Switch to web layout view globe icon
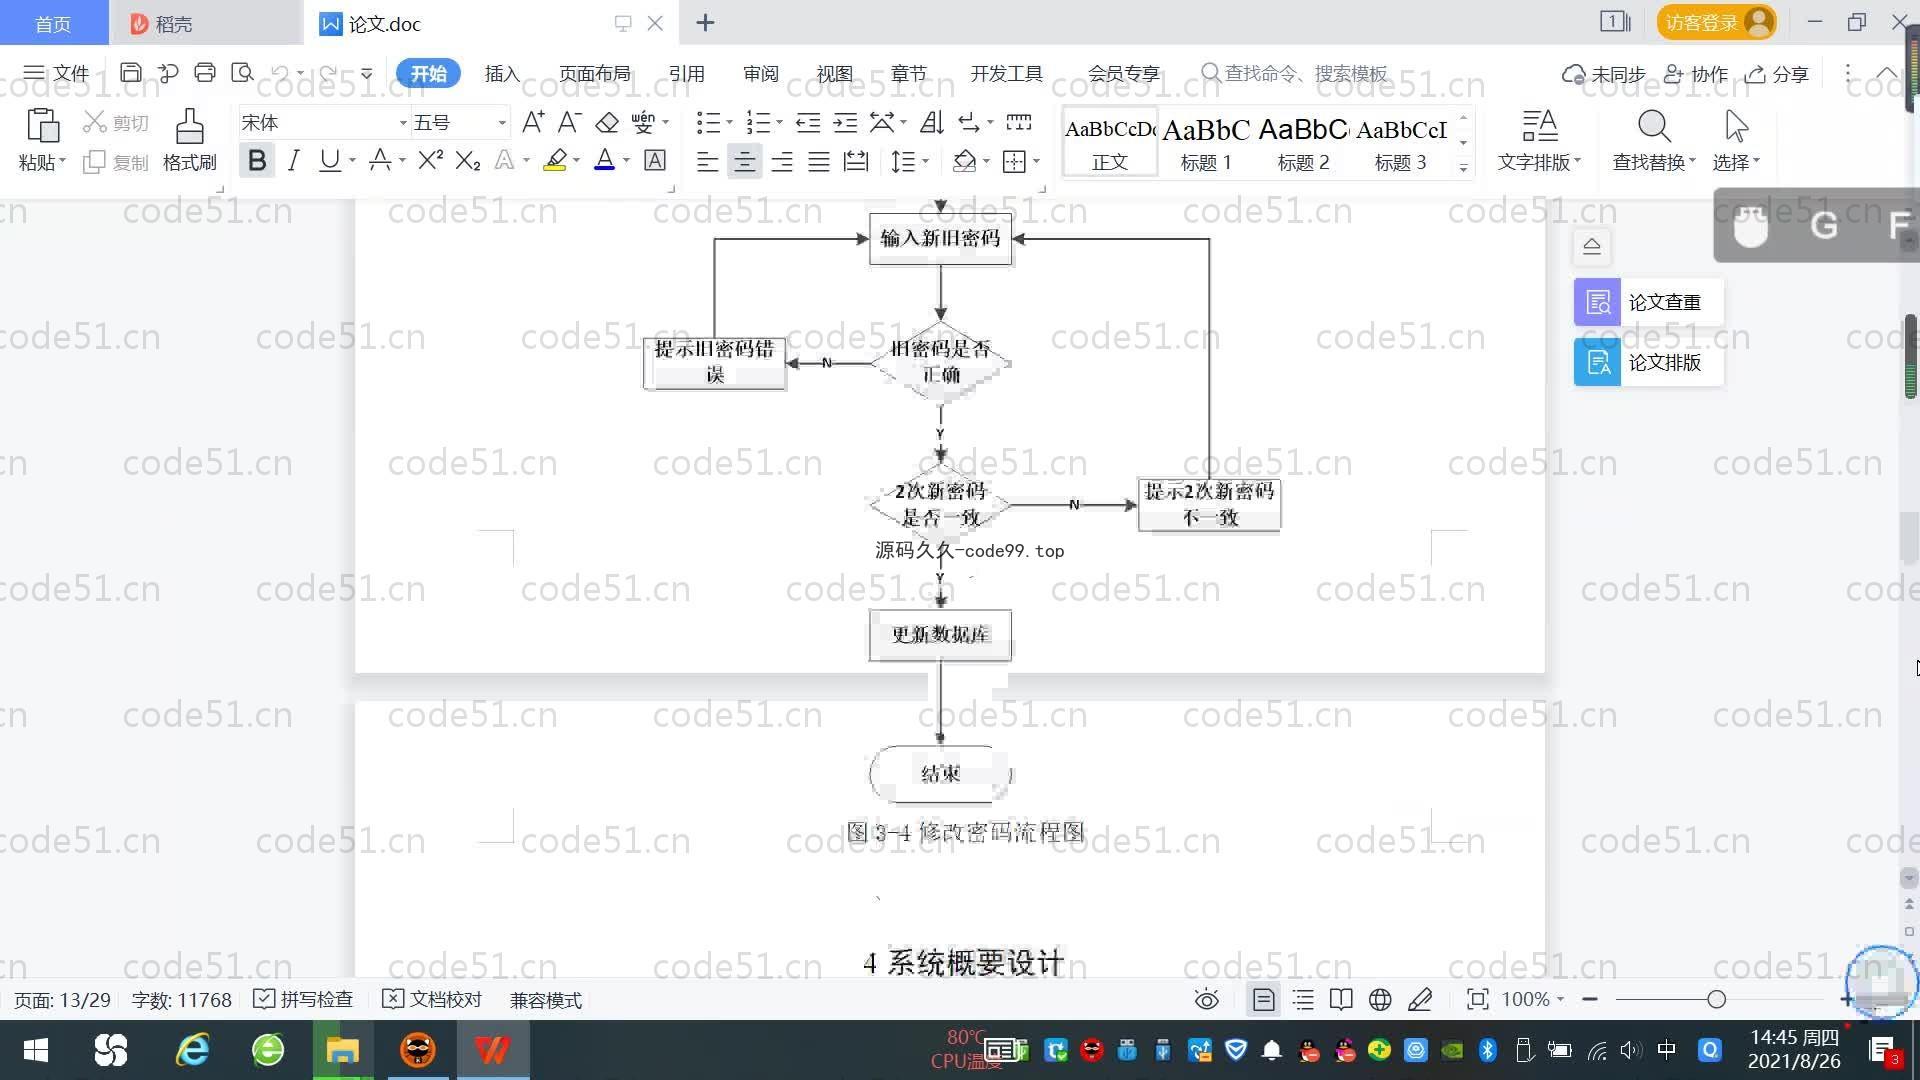This screenshot has height=1080, width=1920. 1380,999
